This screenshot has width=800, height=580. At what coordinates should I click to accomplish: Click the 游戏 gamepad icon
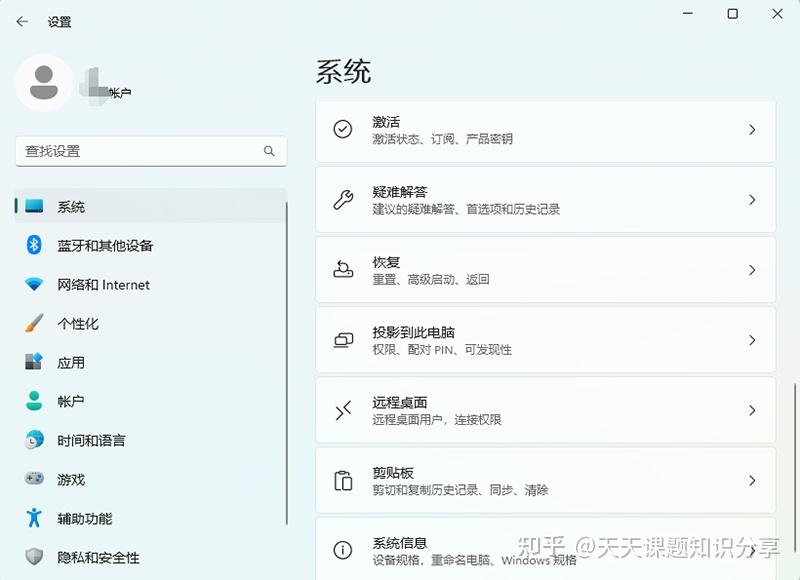(34, 478)
